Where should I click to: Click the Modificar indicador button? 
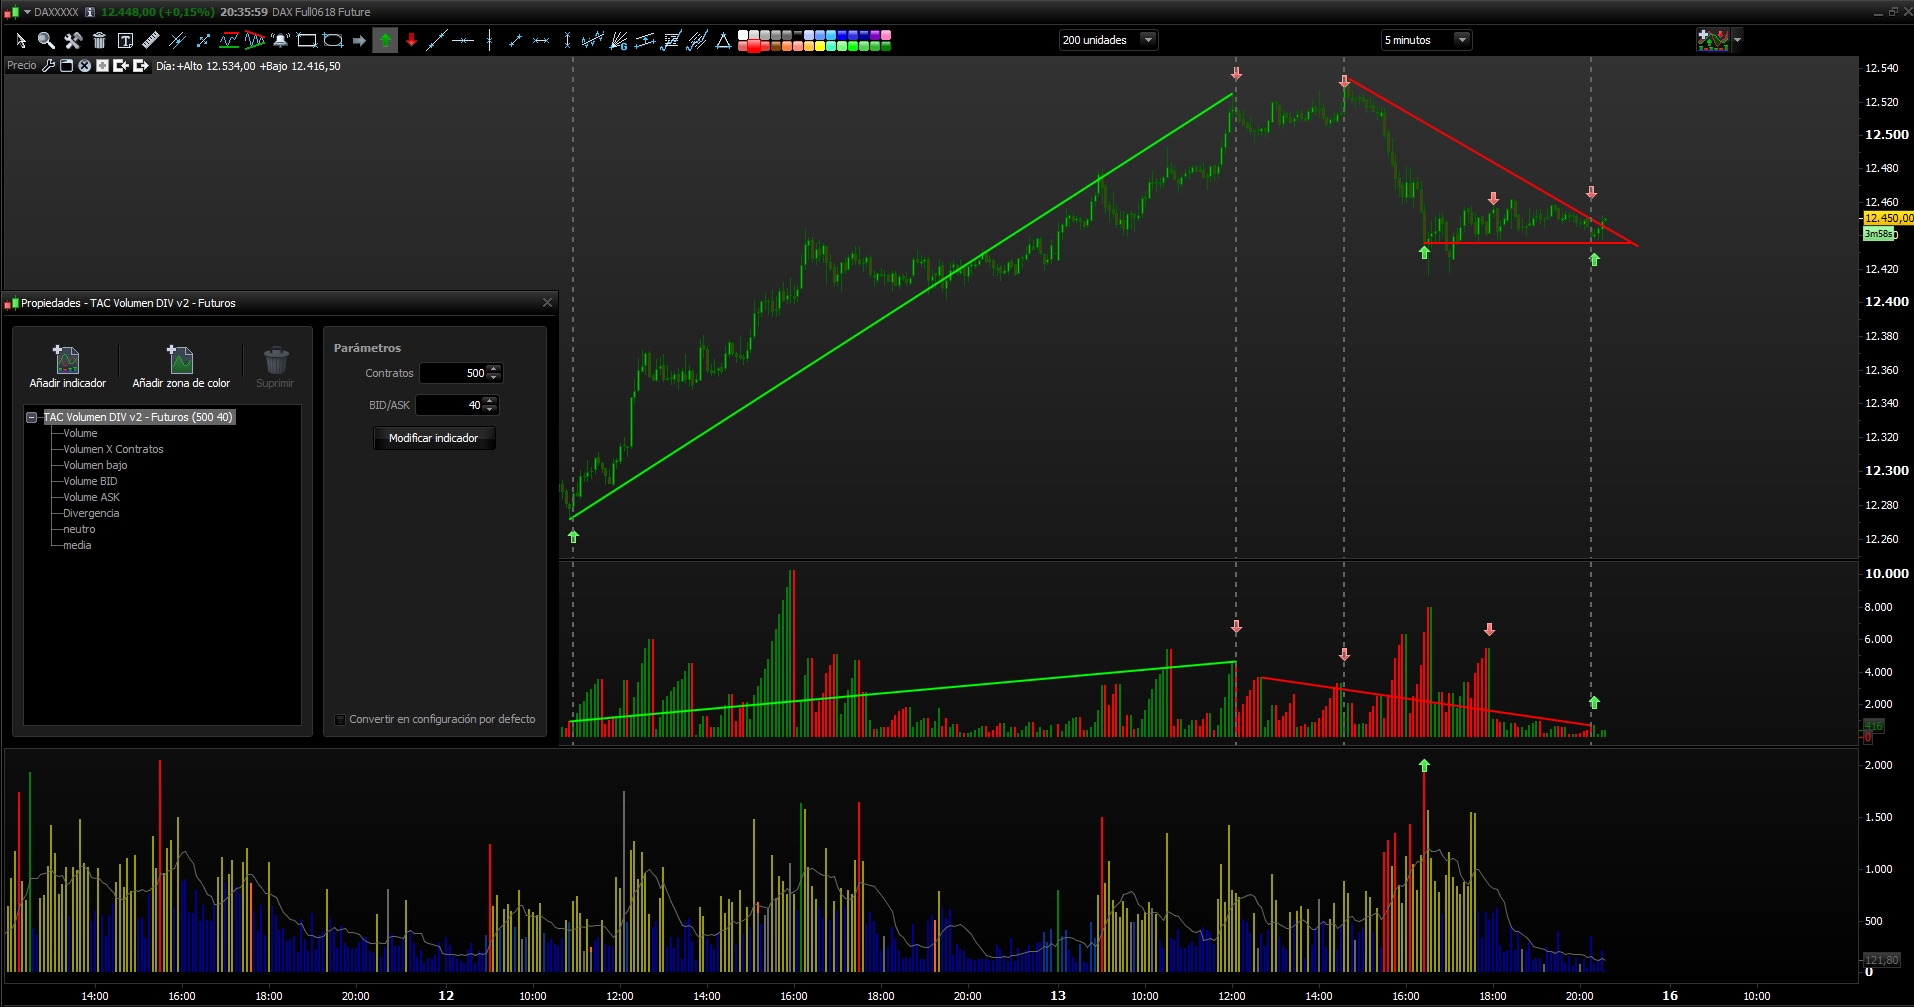tap(434, 438)
